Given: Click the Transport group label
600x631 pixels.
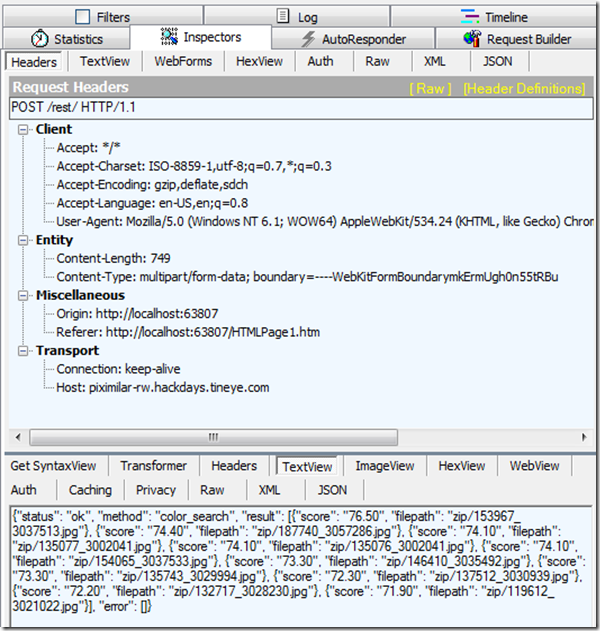Looking at the screenshot, I should (67, 351).
